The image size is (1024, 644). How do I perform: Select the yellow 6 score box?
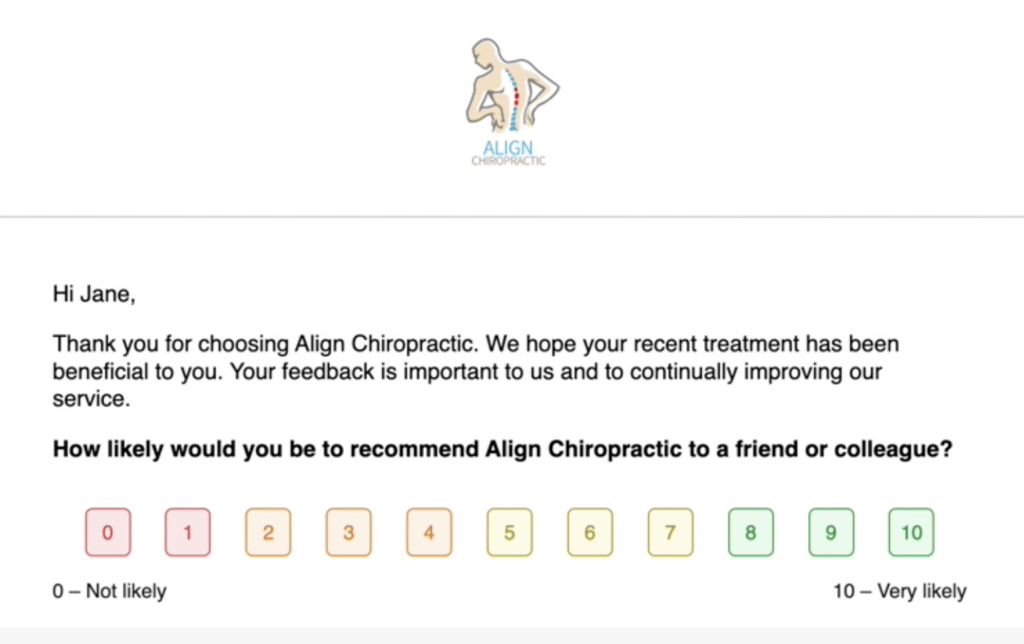click(590, 532)
